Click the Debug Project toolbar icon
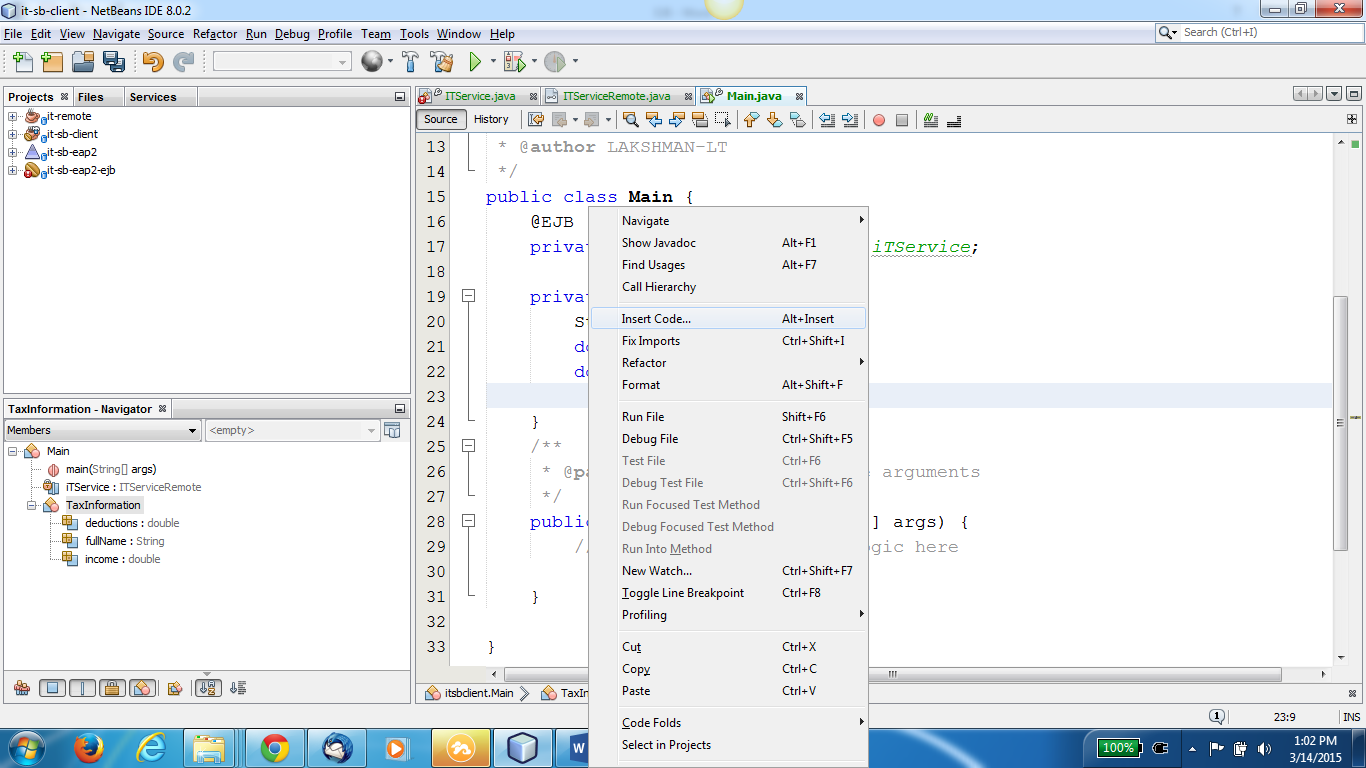The width and height of the screenshot is (1366, 768). click(x=514, y=62)
